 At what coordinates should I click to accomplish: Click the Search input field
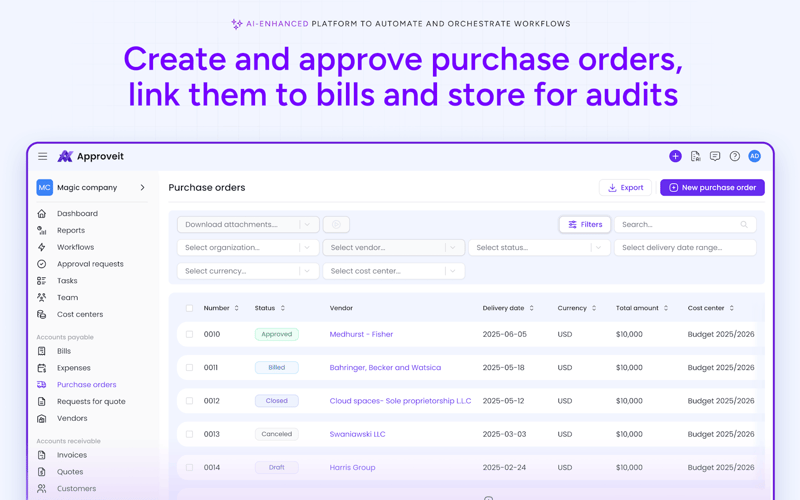coord(685,224)
